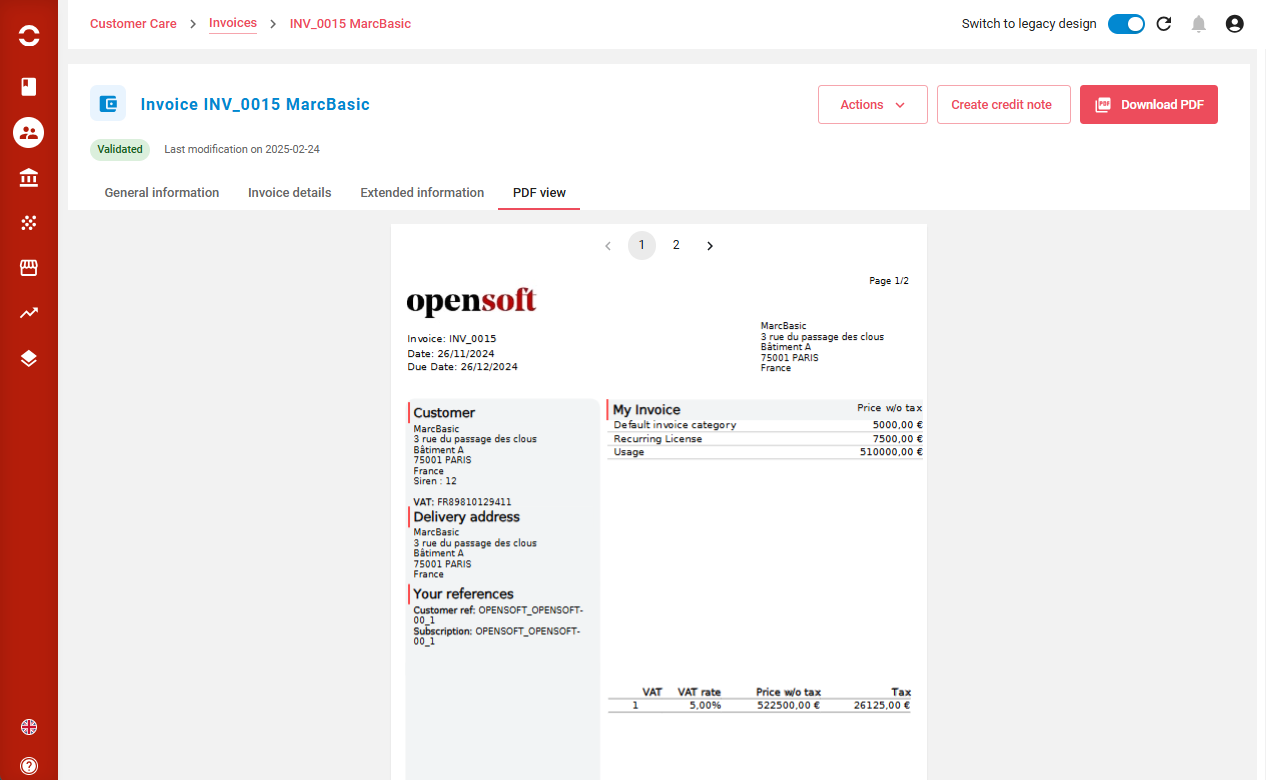The height and width of the screenshot is (780, 1266).
Task: Select PDF page 1
Action: (642, 245)
